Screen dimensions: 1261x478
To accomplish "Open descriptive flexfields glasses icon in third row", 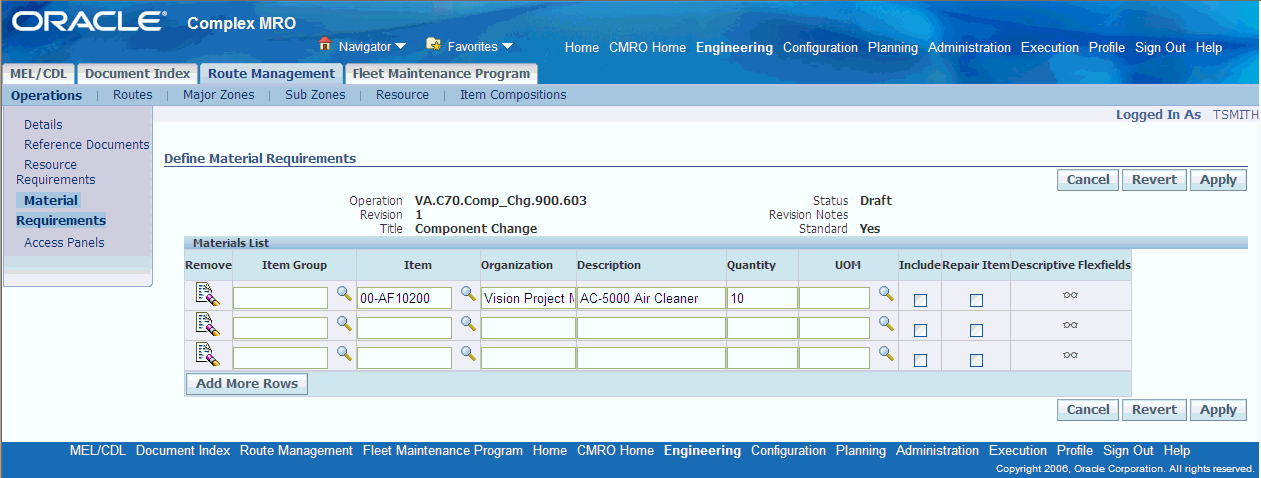I will pos(1070,355).
